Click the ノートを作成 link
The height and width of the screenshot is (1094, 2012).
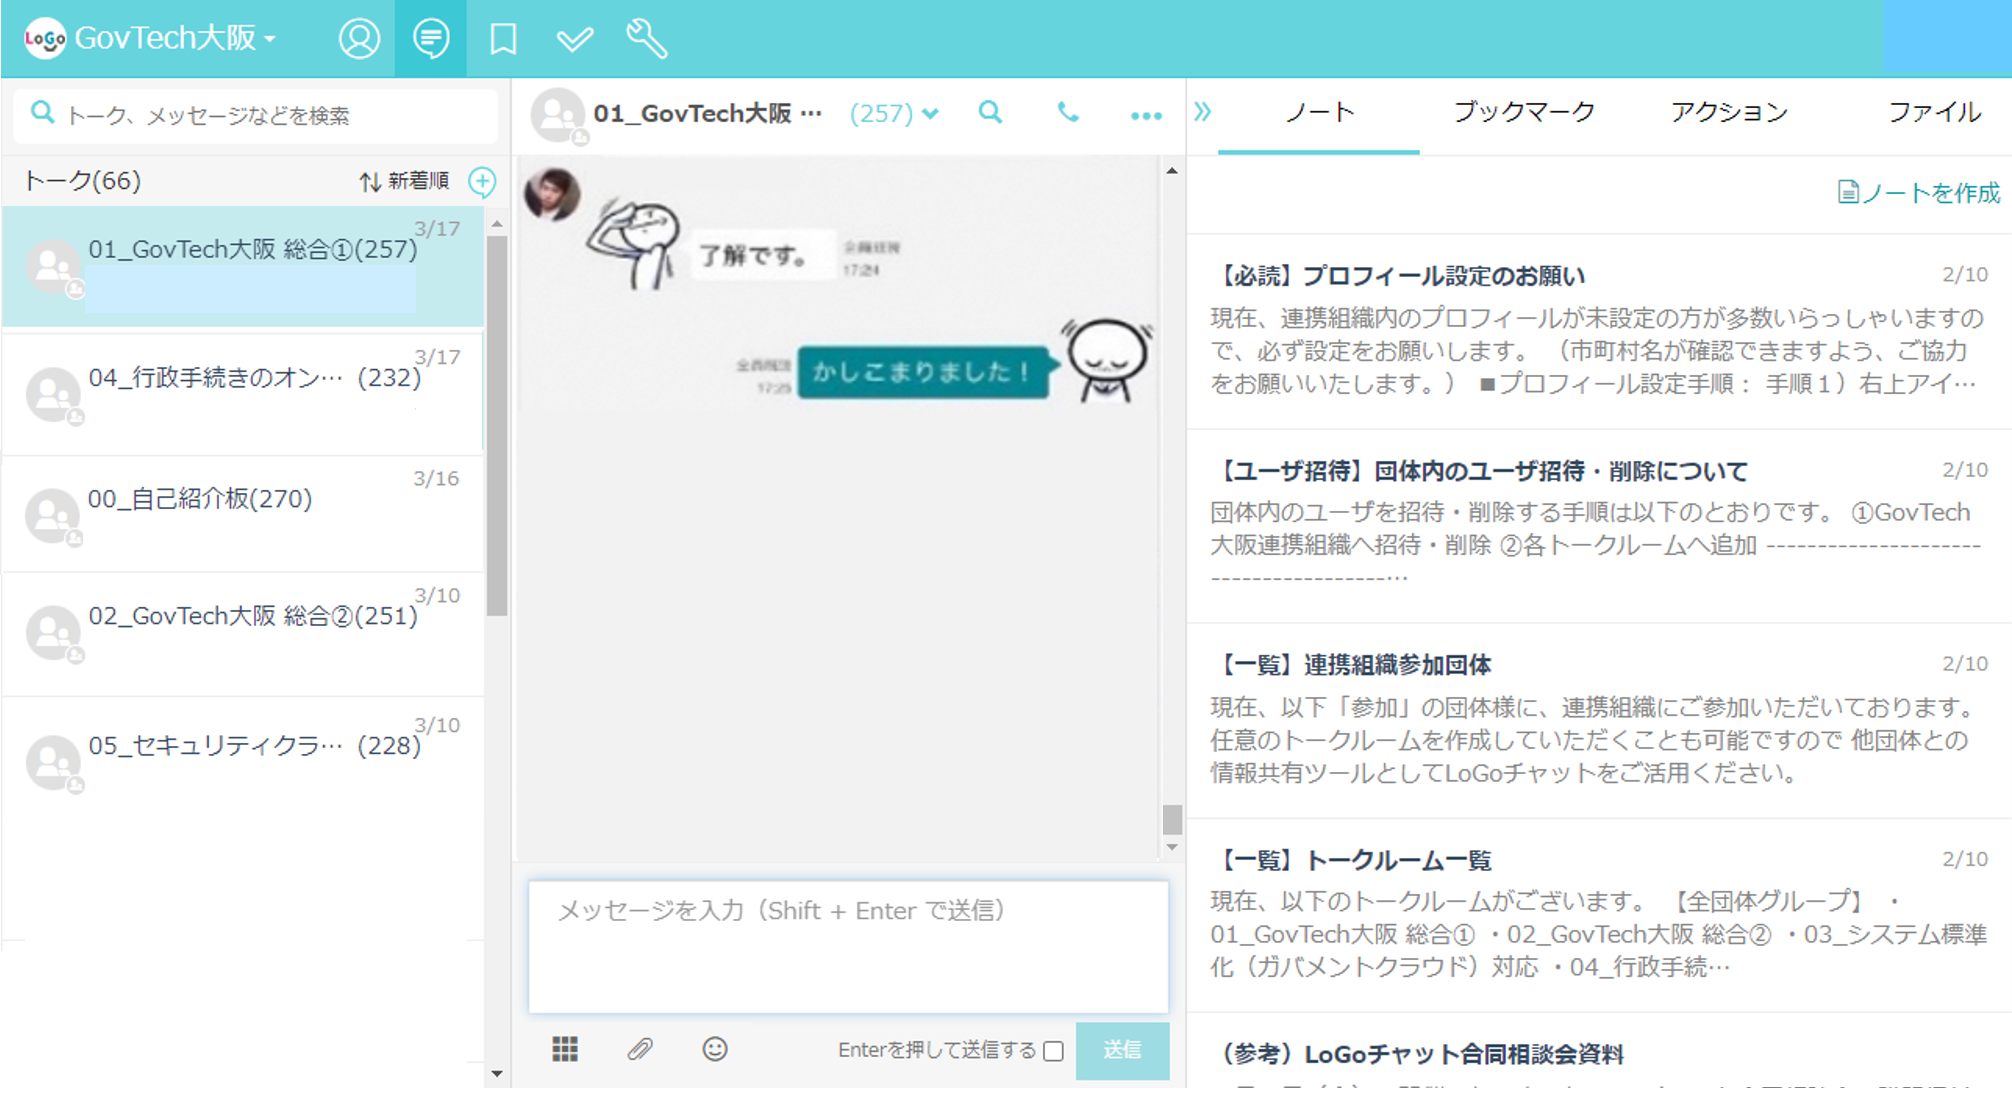click(x=1919, y=193)
